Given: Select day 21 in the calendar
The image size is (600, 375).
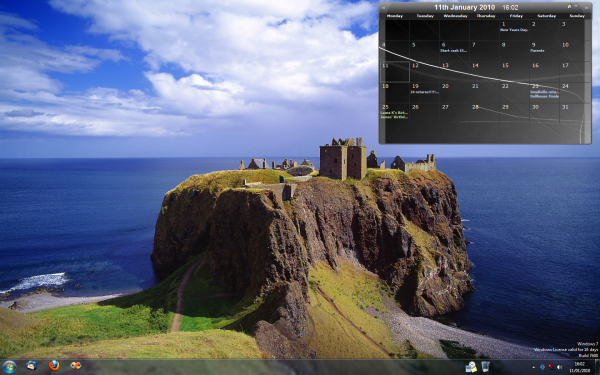Looking at the screenshot, I should tap(484, 93).
